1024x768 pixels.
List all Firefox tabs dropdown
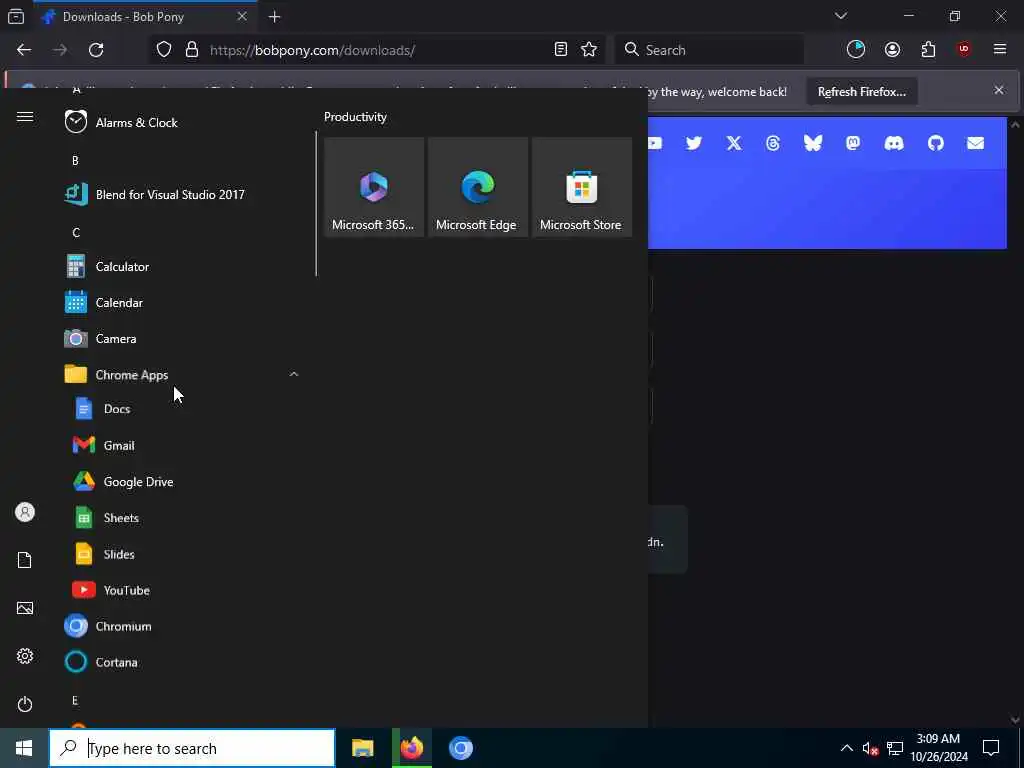pyautogui.click(x=841, y=16)
